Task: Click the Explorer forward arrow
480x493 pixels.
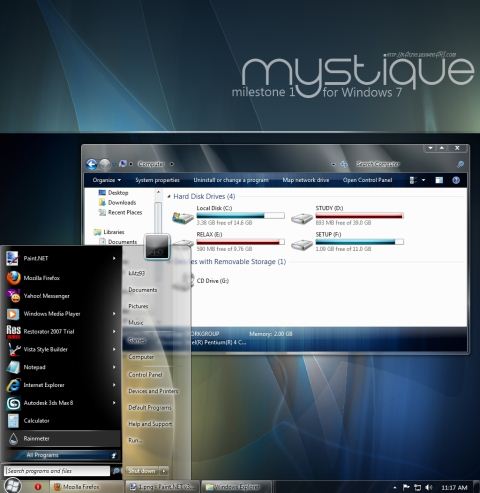Action: point(105,164)
